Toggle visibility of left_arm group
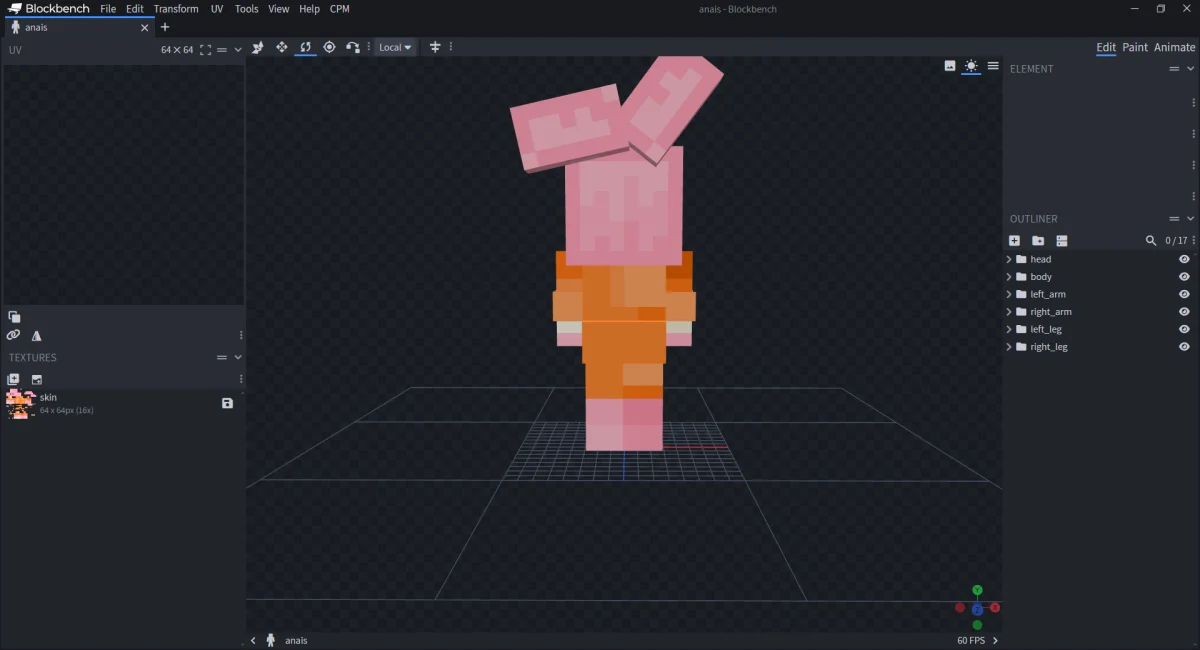Screen dimensions: 1200x650 1184,294
